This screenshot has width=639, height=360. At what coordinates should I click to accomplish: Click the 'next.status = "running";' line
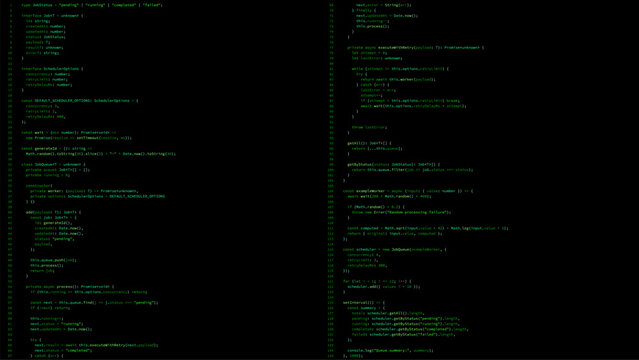pos(57,323)
